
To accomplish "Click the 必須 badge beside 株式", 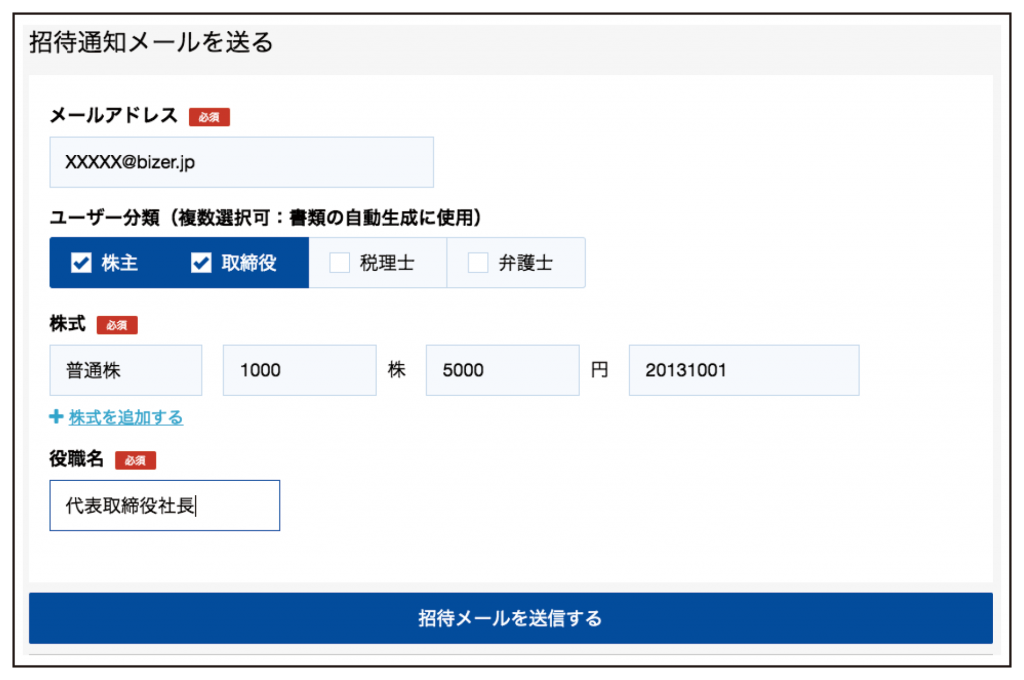I will click(118, 325).
